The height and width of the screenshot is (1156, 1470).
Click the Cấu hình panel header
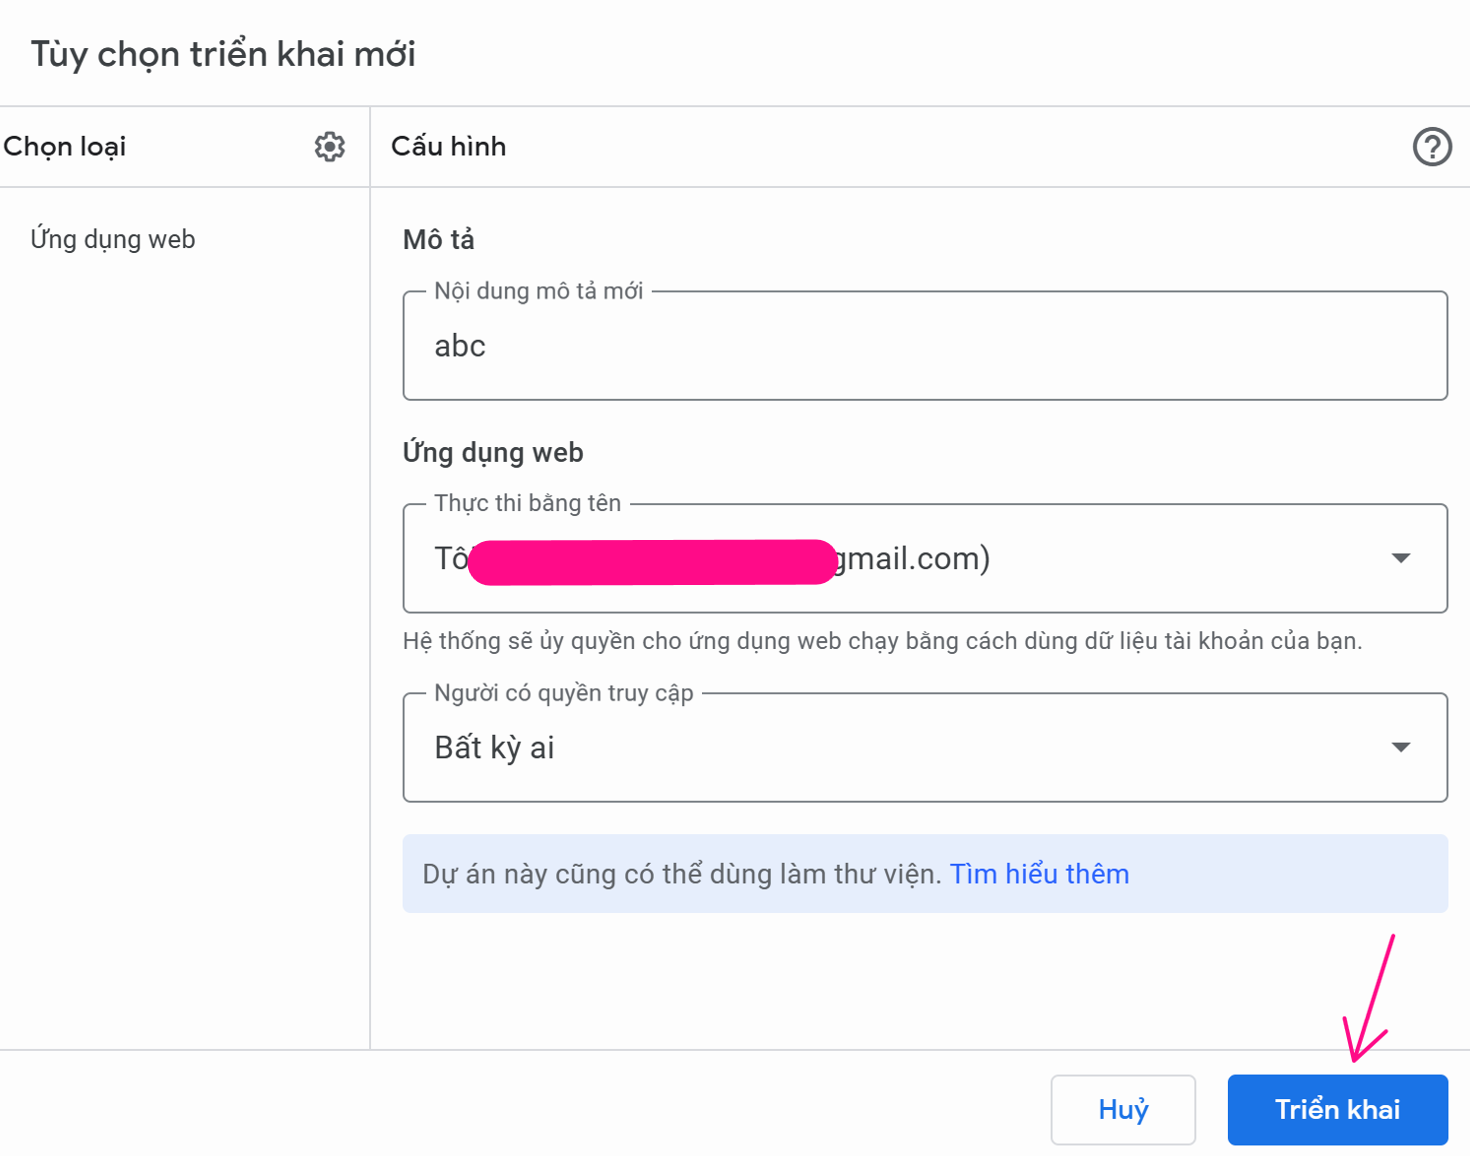[448, 147]
